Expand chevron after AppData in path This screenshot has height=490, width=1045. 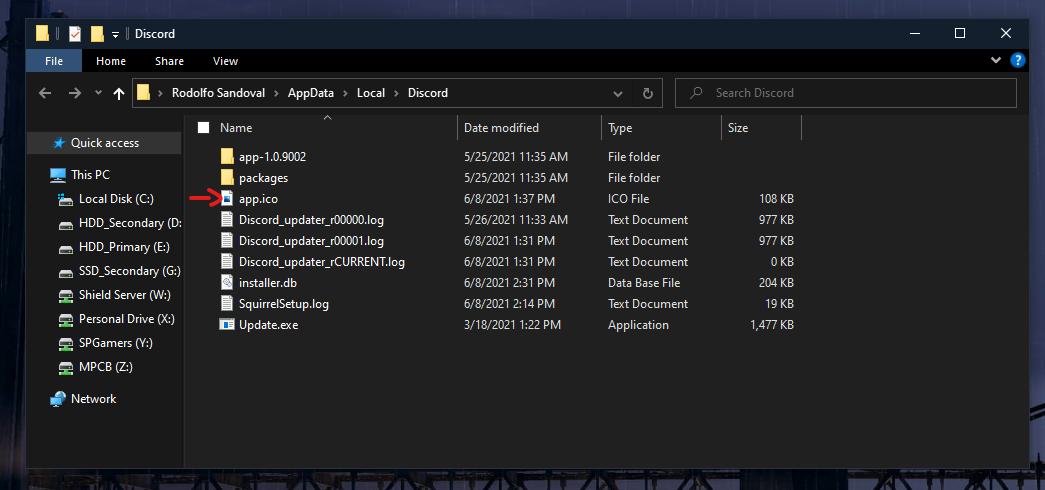coord(345,93)
